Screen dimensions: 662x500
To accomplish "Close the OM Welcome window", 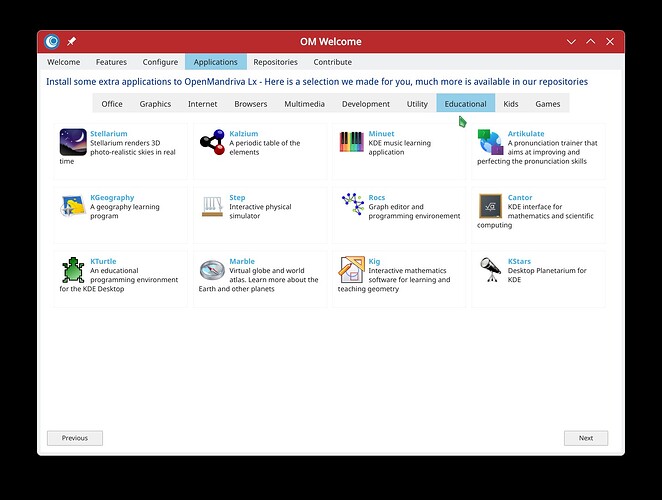I will tap(610, 41).
